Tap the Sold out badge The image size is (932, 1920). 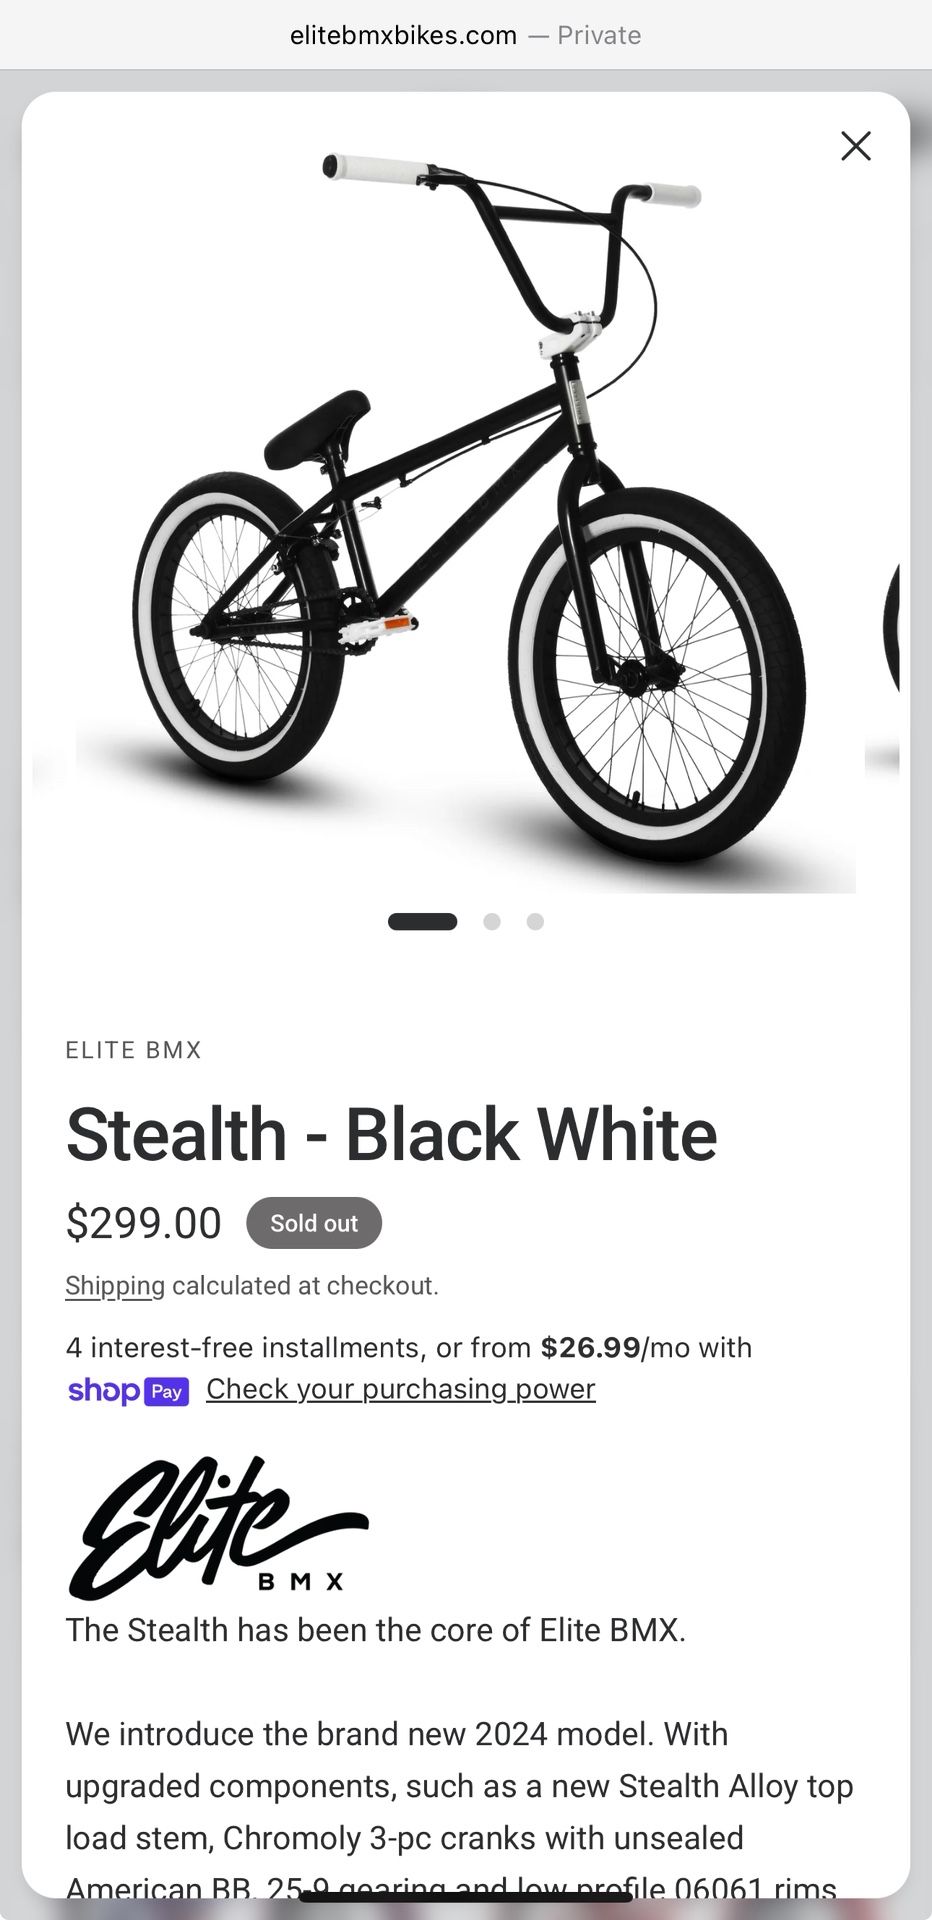pyautogui.click(x=314, y=1222)
